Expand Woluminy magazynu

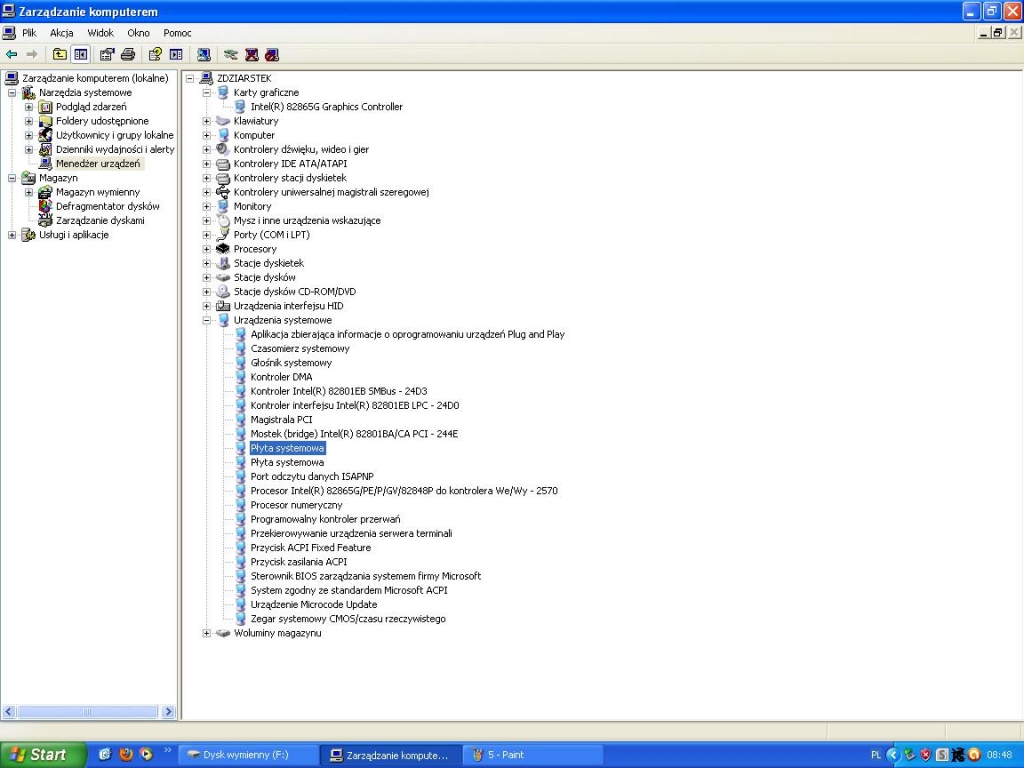tap(206, 633)
